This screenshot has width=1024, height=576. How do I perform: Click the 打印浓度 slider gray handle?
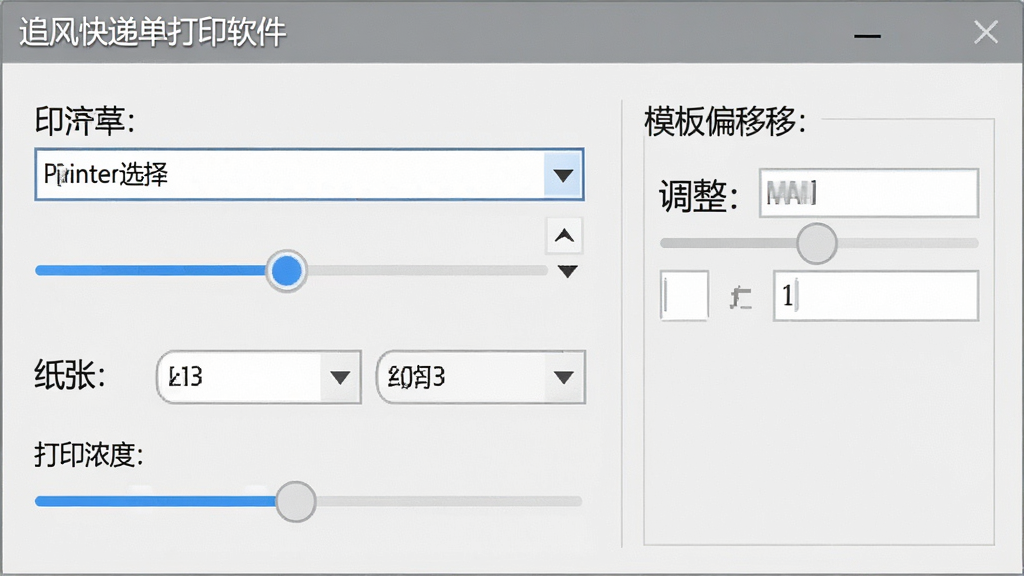(296, 501)
